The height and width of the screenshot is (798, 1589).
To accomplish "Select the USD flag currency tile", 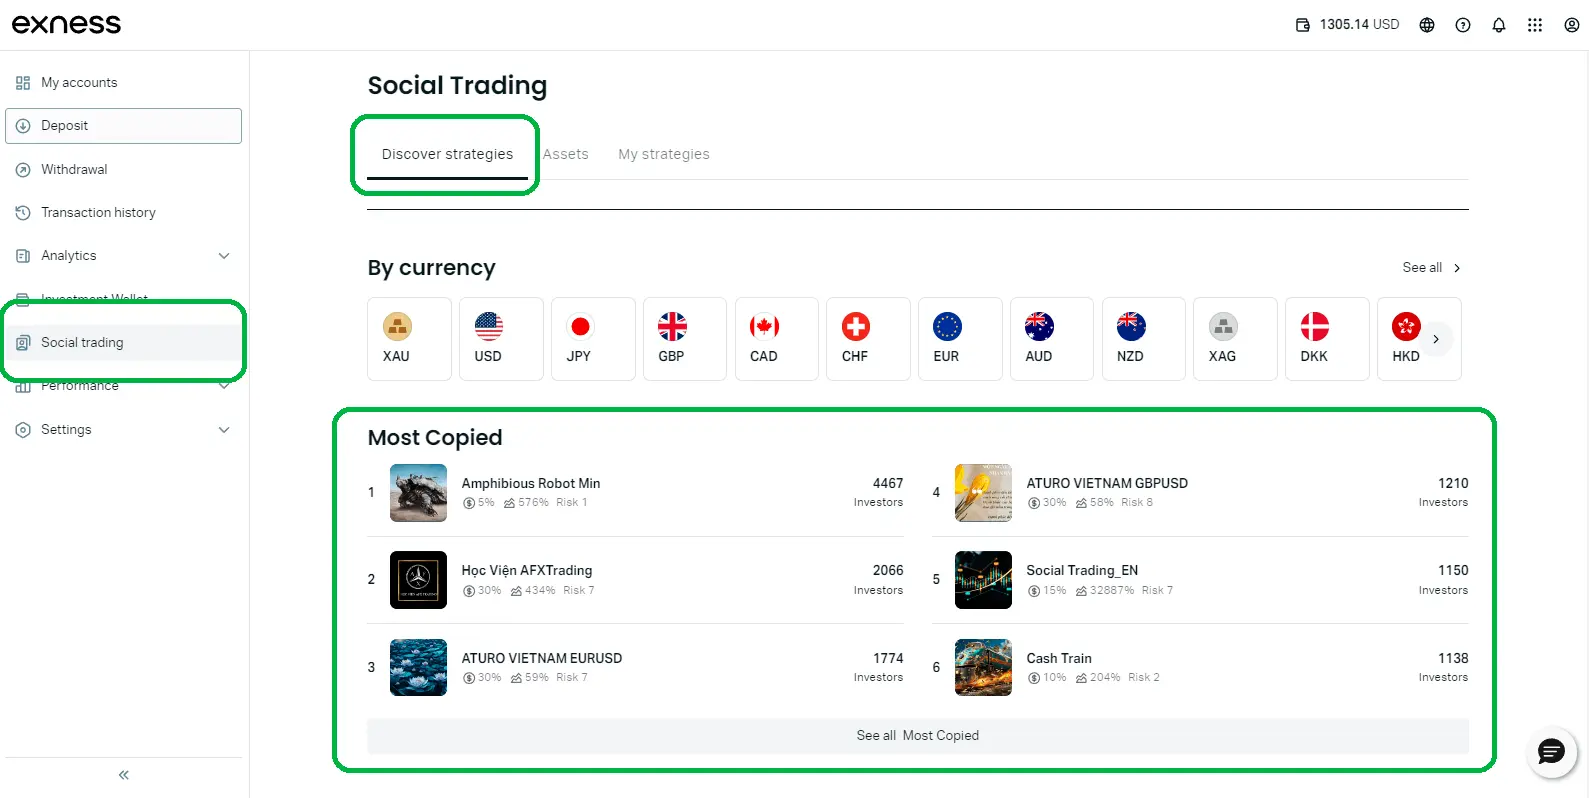I will point(501,339).
